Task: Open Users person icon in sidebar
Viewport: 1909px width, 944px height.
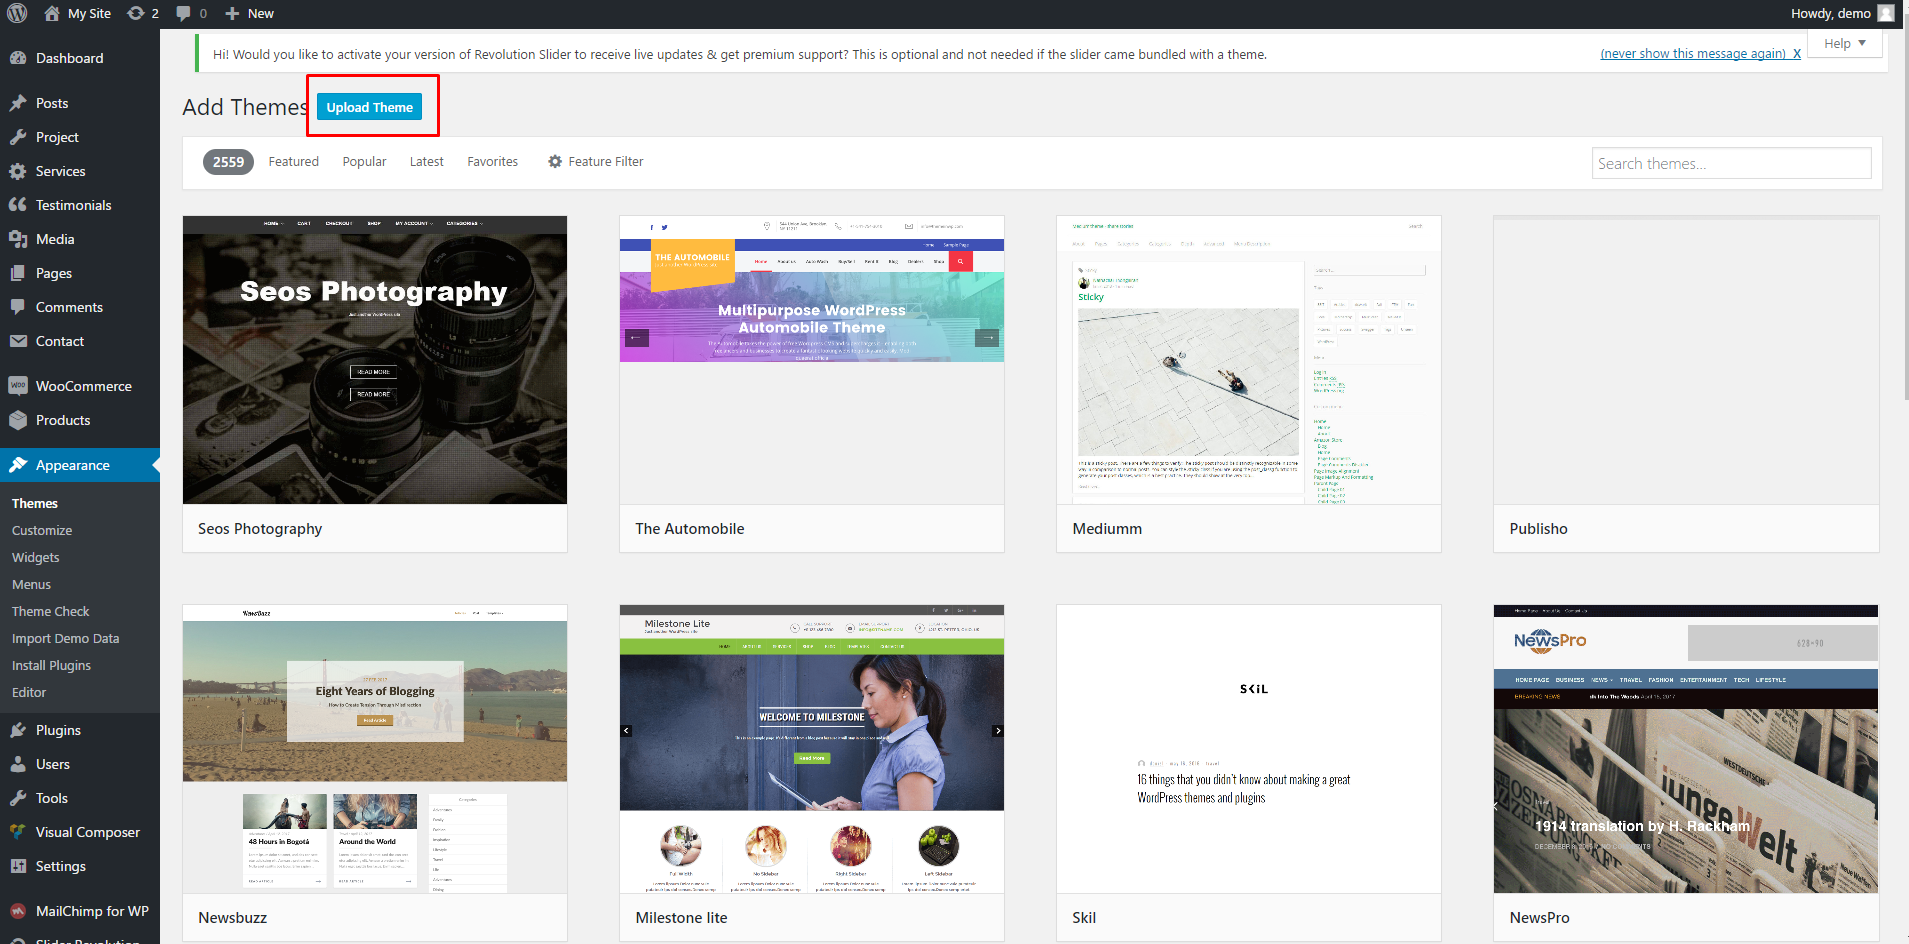Action: pos(18,764)
